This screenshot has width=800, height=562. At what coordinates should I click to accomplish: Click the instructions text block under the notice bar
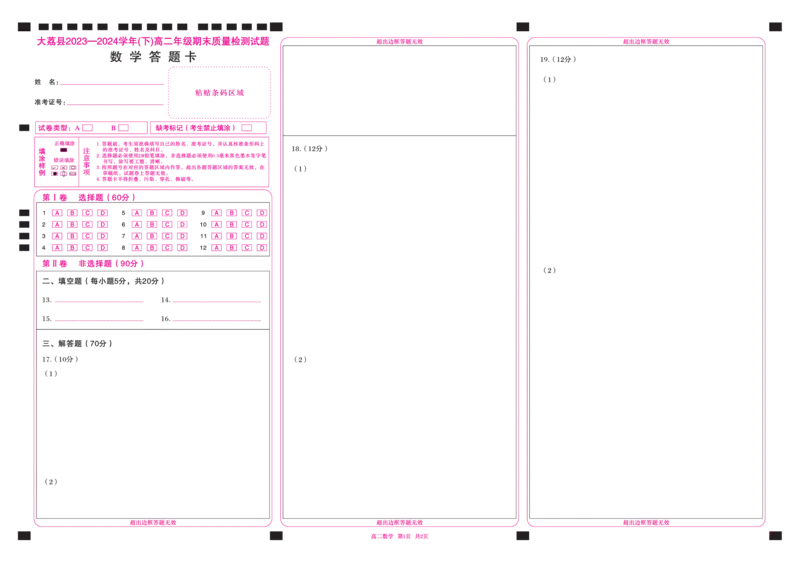tap(180, 160)
